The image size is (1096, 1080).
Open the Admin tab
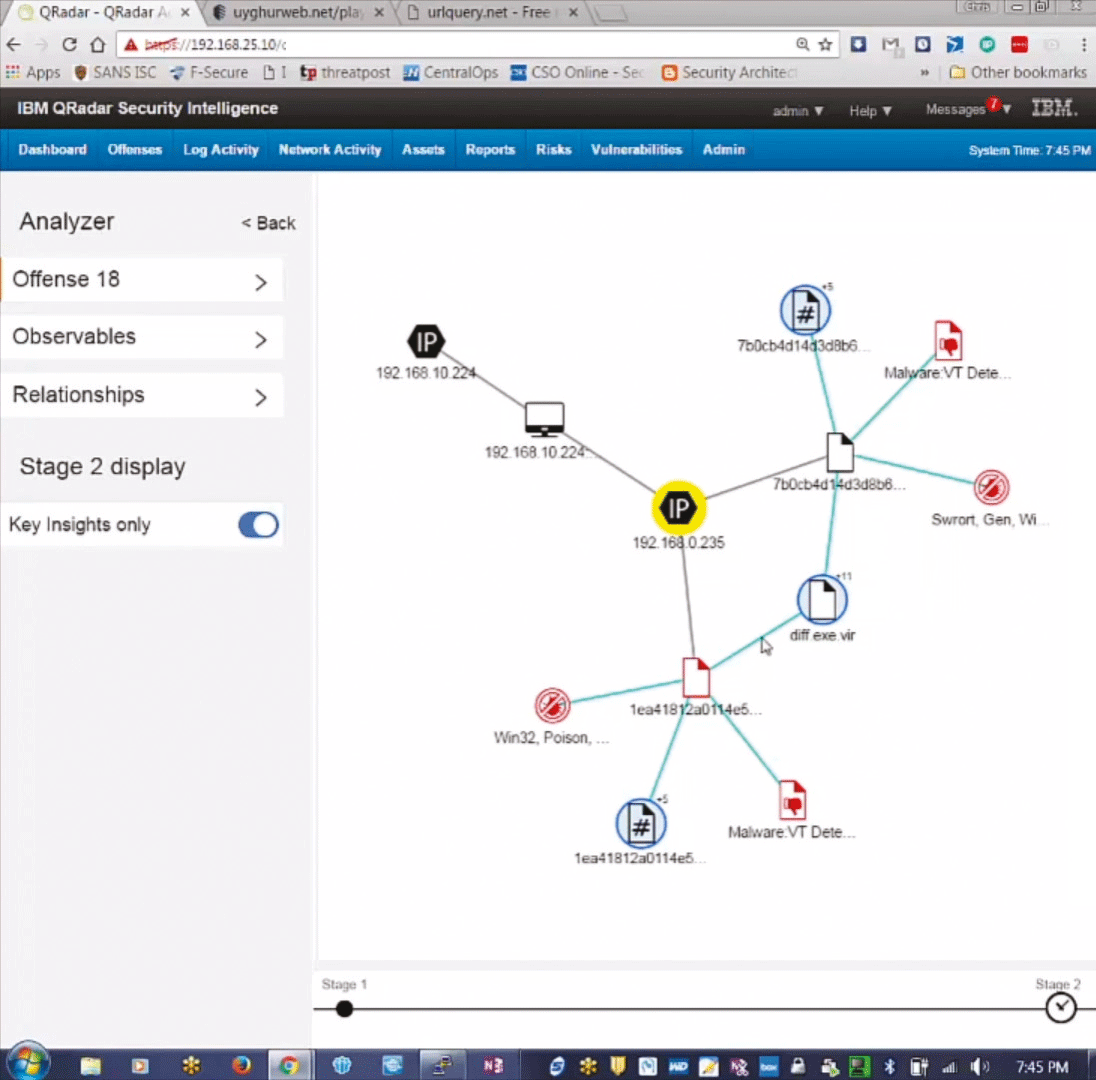click(723, 150)
